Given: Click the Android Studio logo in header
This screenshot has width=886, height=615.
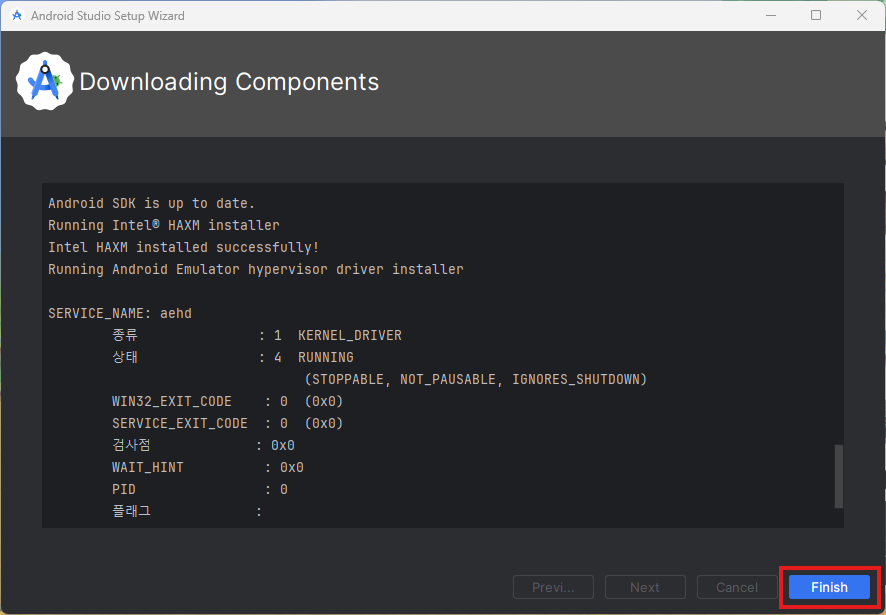Looking at the screenshot, I should (45, 81).
